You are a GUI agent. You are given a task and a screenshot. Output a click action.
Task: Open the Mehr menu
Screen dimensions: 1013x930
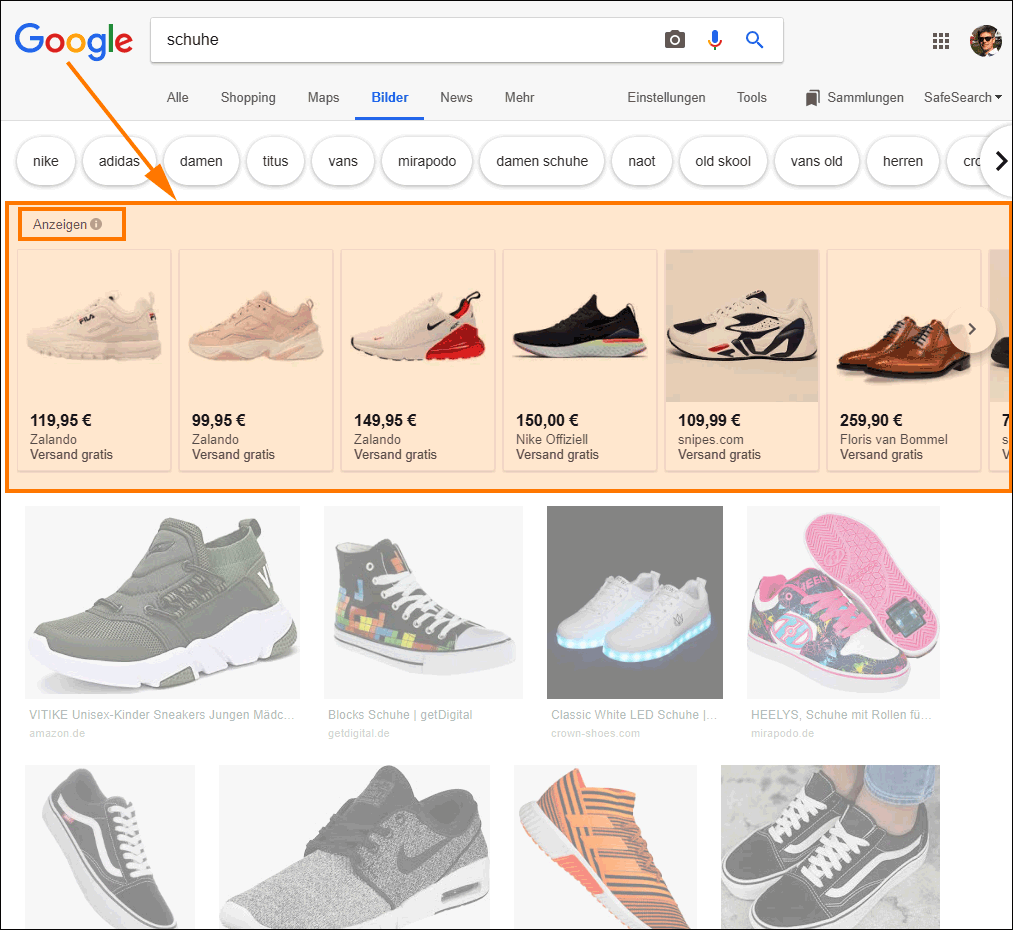pyautogui.click(x=519, y=98)
